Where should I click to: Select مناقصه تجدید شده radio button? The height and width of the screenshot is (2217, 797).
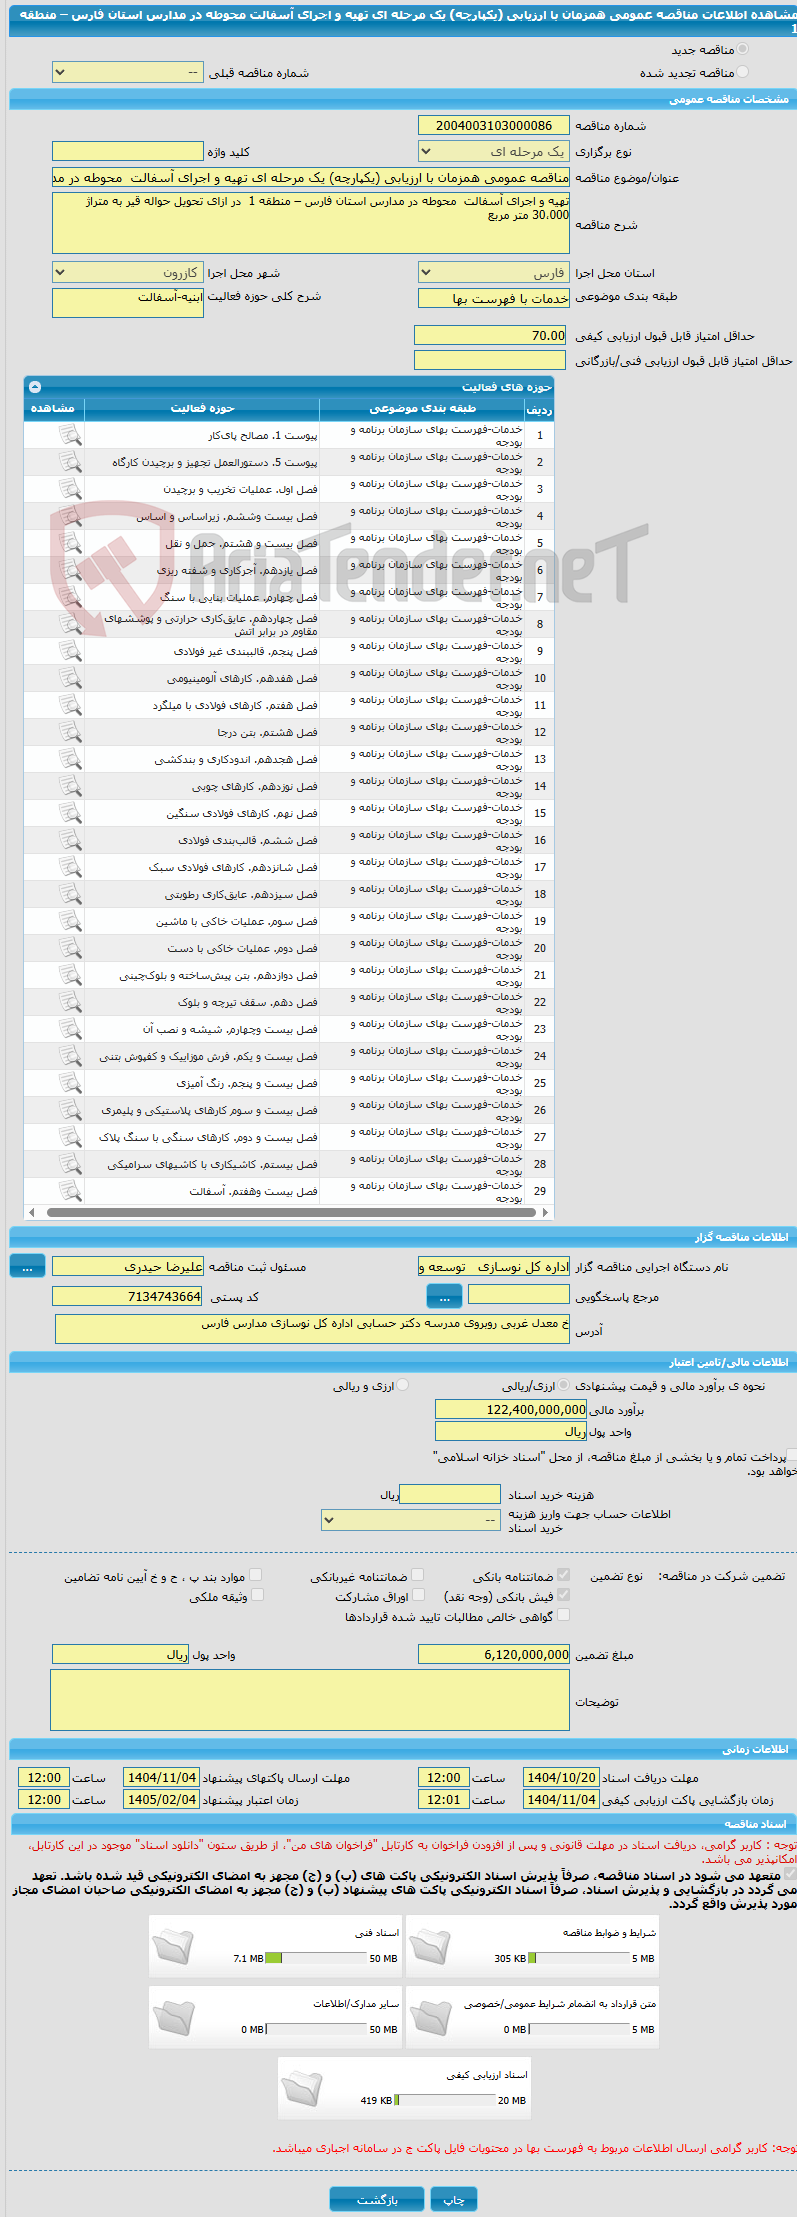742,72
